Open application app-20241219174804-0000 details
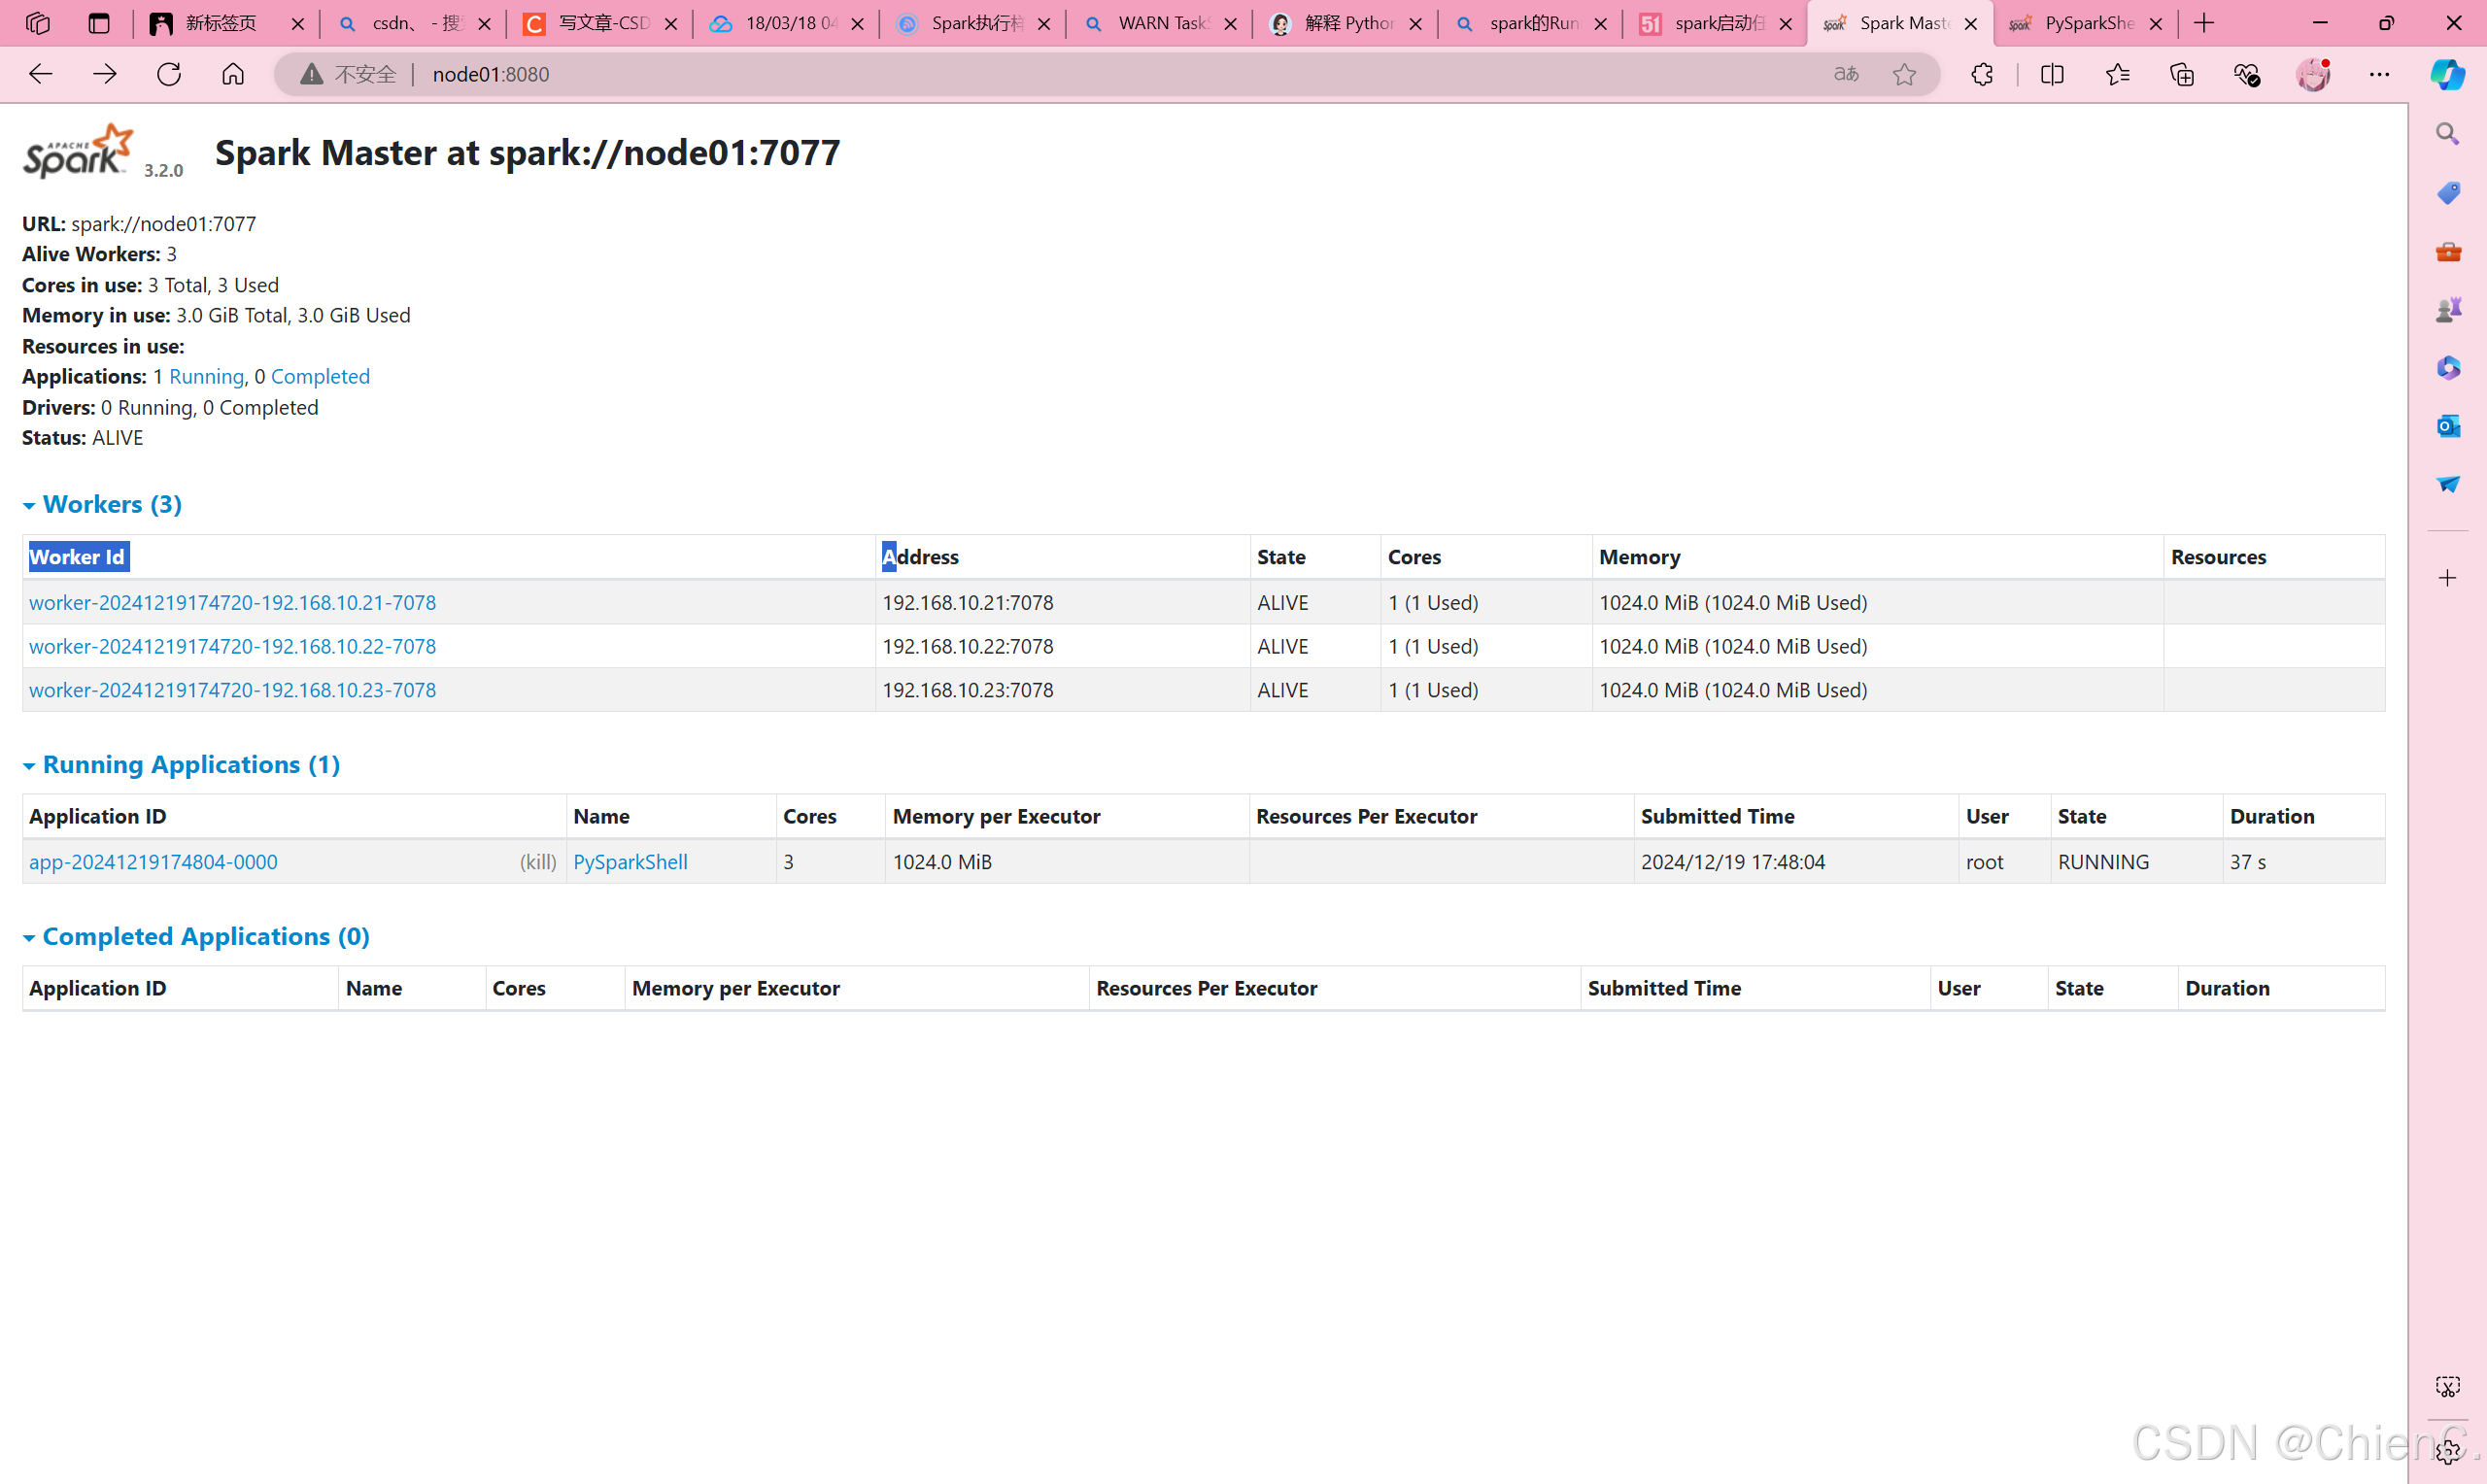 pyautogui.click(x=153, y=861)
